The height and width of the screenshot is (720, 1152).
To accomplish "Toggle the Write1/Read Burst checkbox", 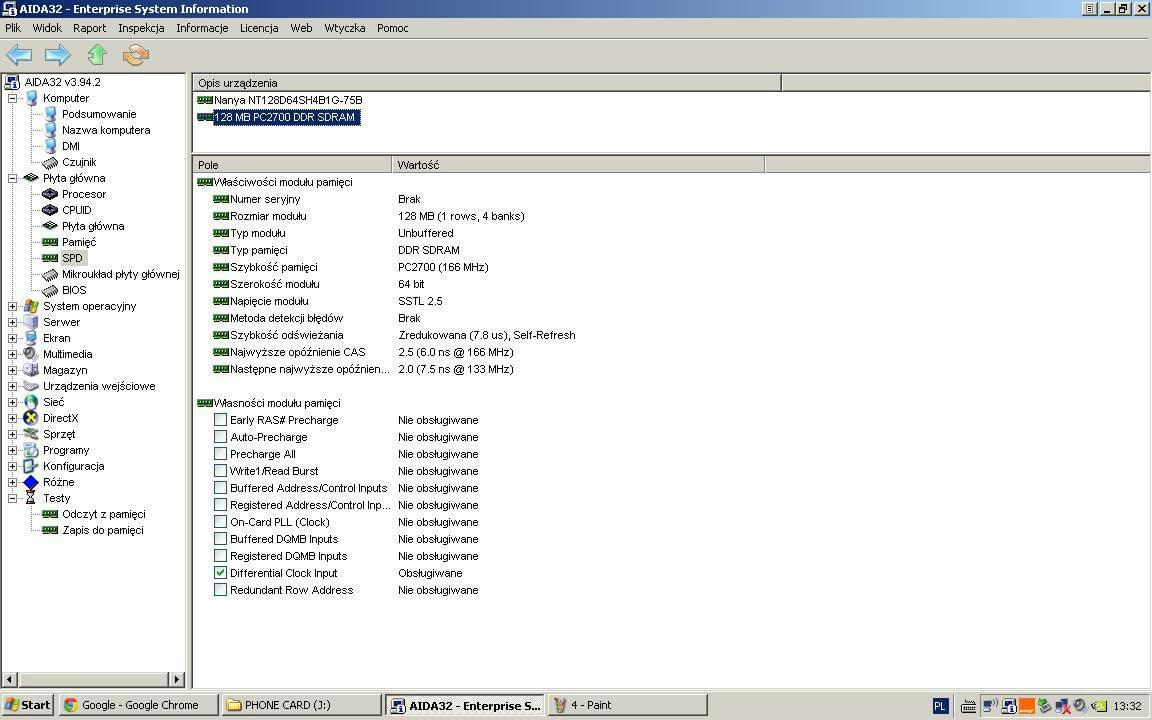I will 220,470.
